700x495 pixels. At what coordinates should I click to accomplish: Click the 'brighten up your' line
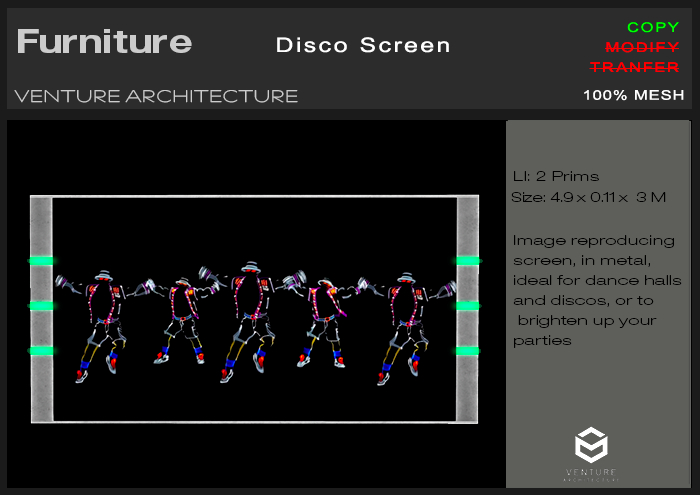coord(587,321)
